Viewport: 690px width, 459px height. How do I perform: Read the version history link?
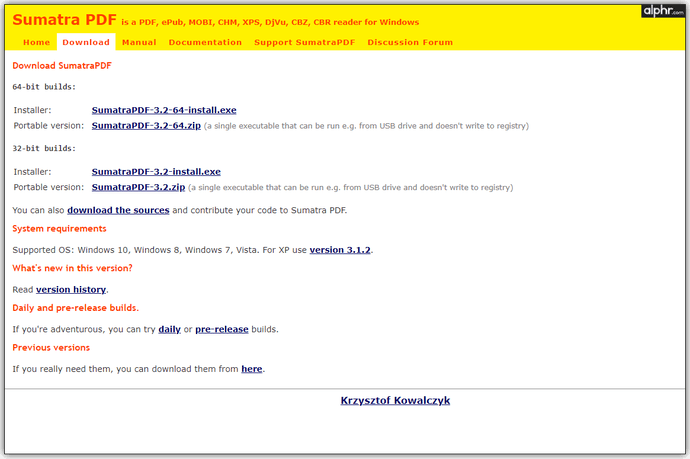click(71, 290)
